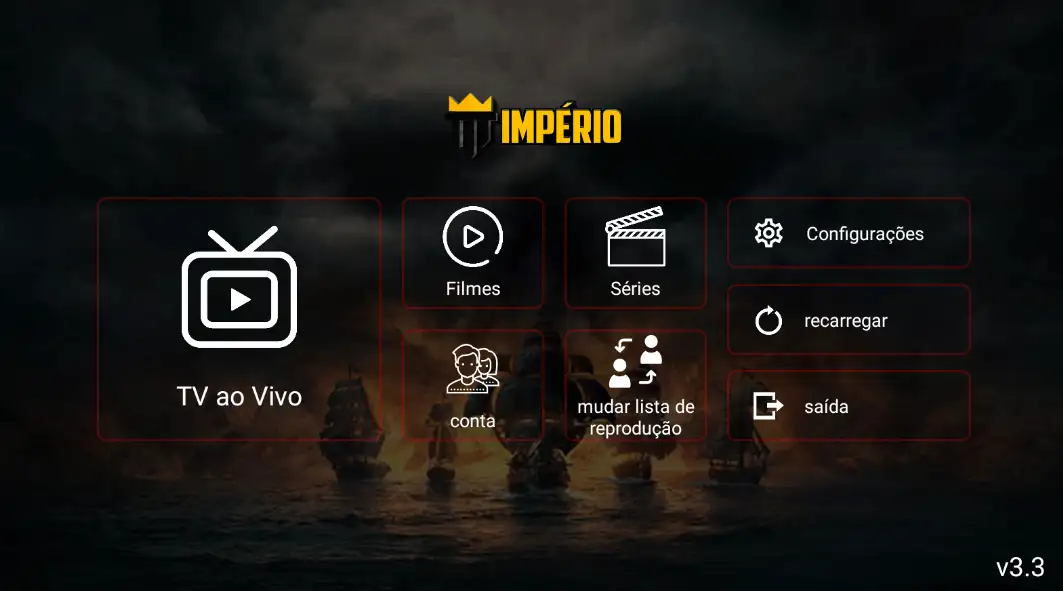
Task: Open the conta account tile
Action: (x=473, y=385)
